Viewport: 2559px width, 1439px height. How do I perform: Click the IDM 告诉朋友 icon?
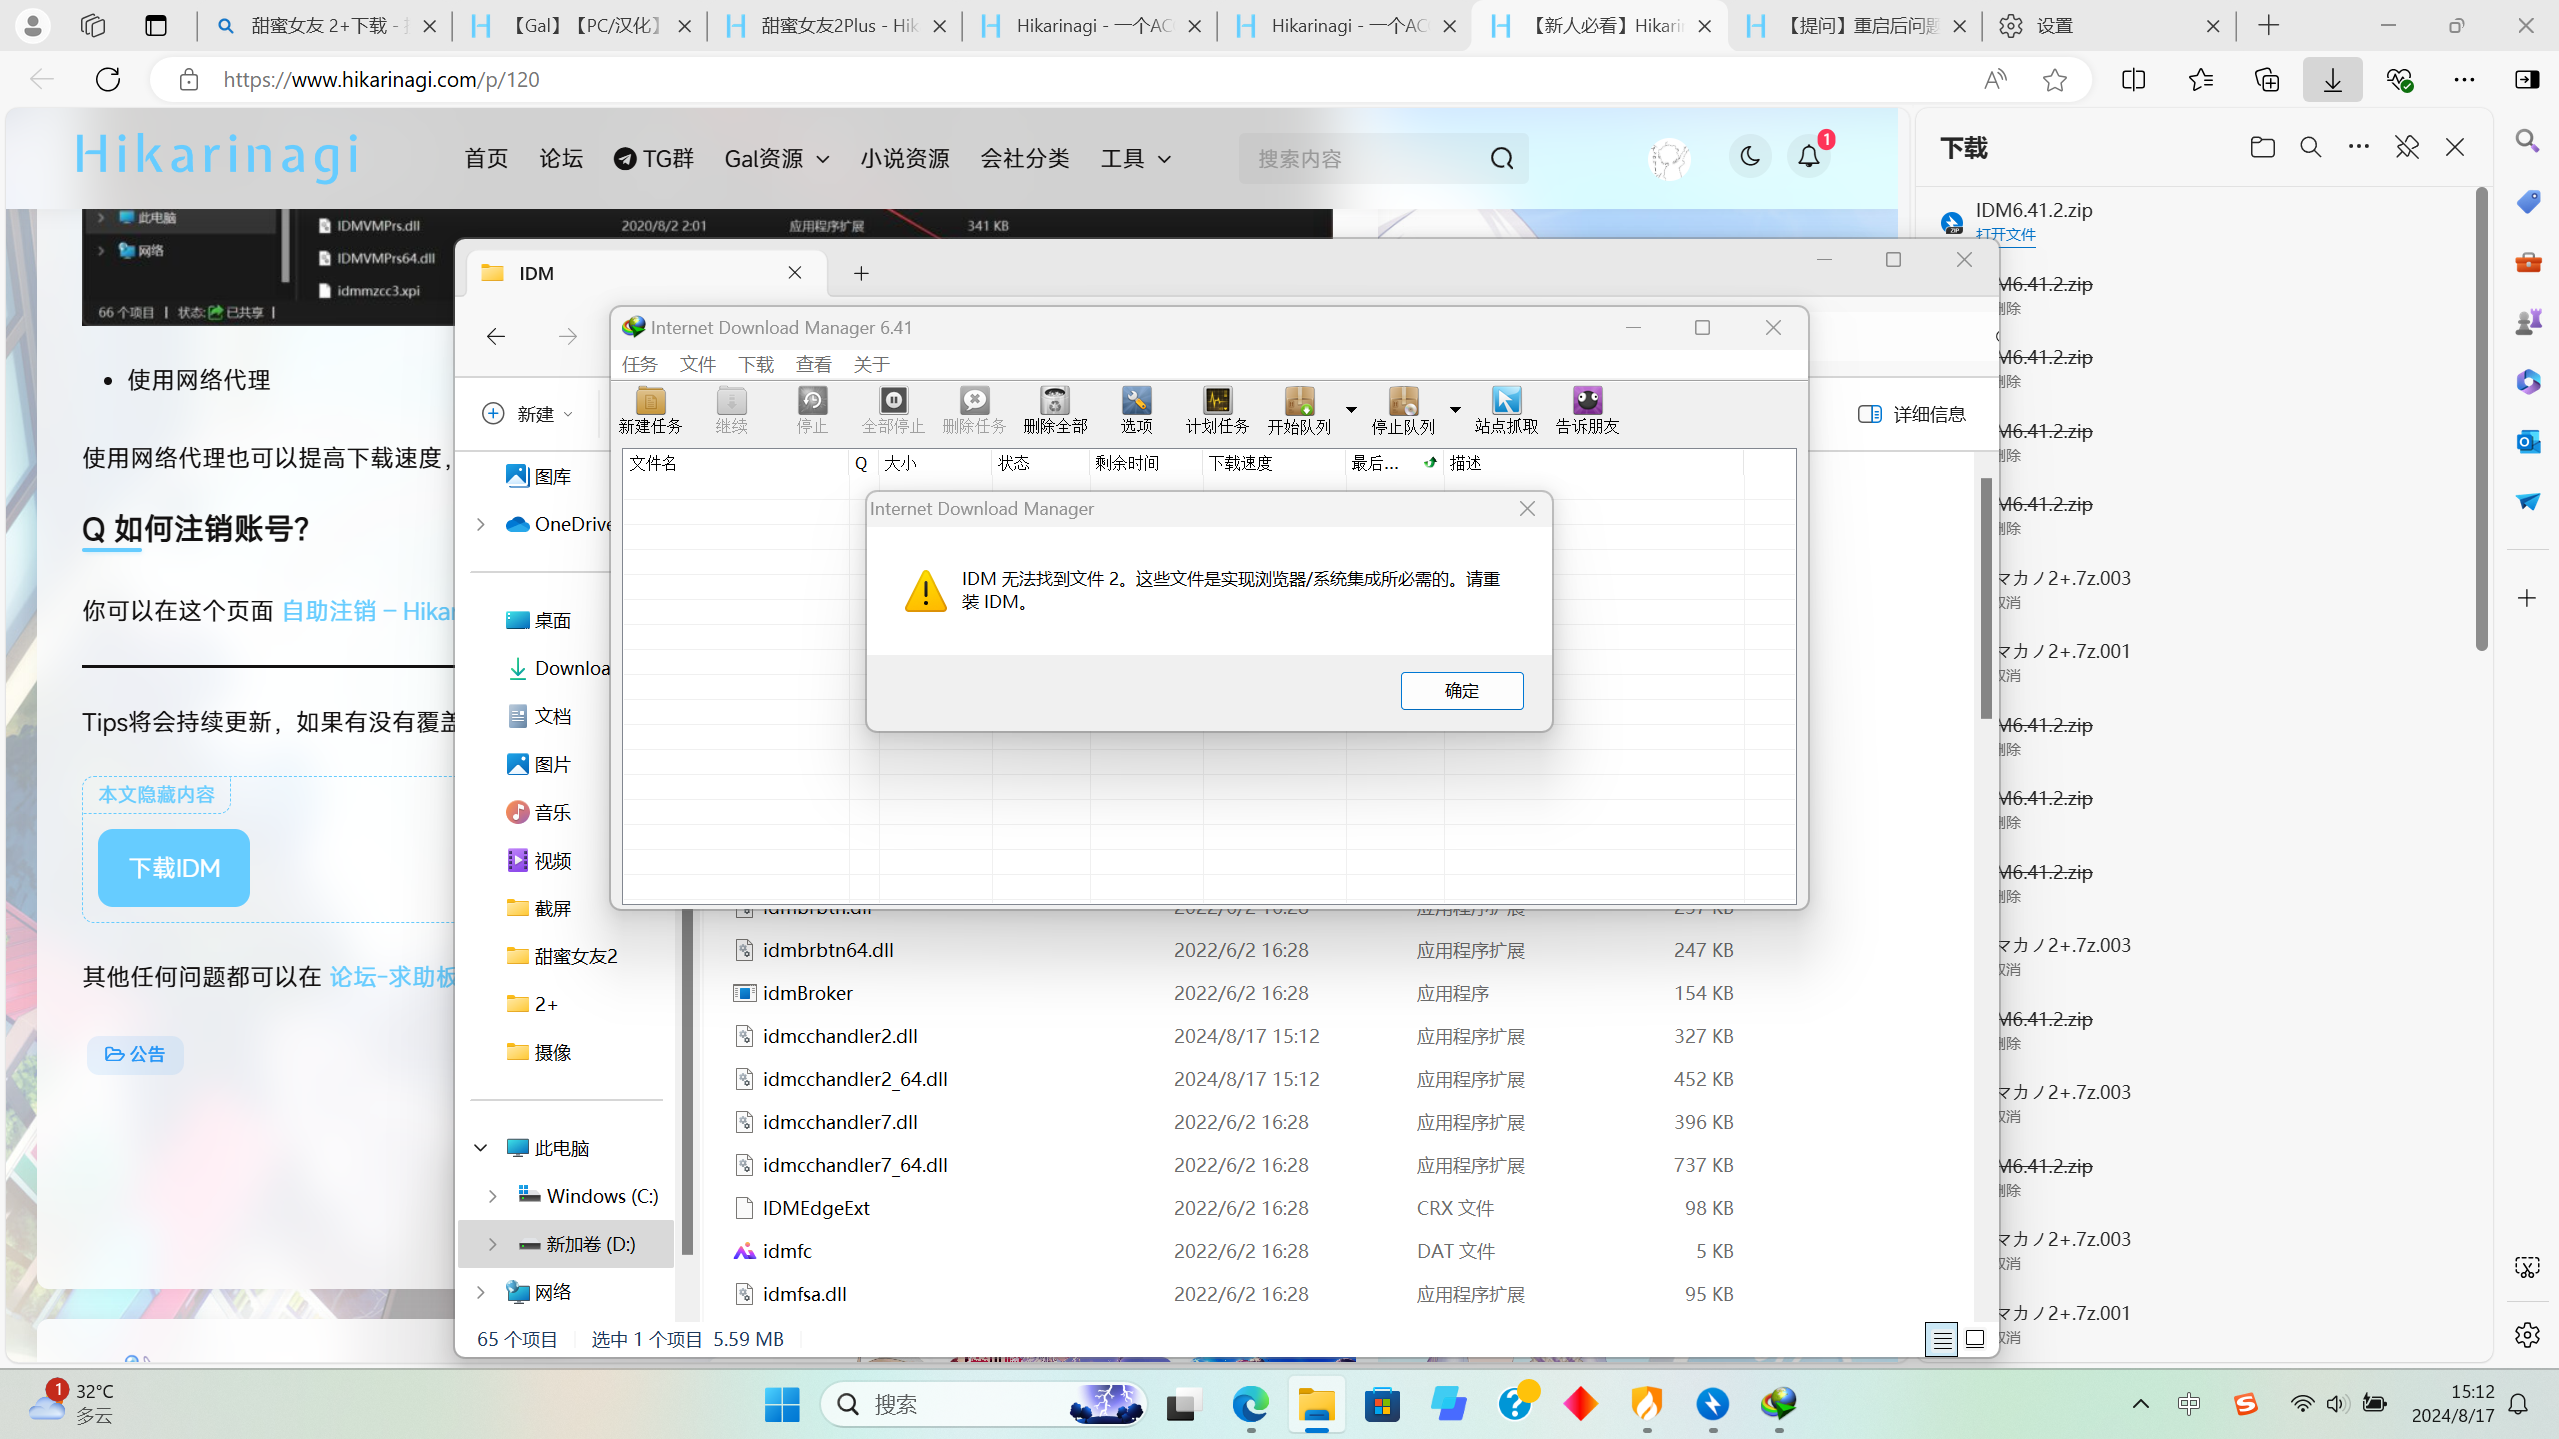point(1587,410)
